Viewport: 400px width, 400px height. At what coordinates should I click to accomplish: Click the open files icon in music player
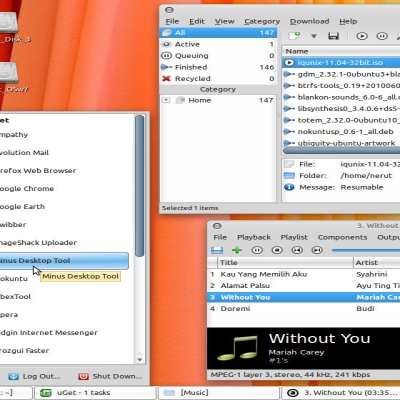click(x=217, y=250)
